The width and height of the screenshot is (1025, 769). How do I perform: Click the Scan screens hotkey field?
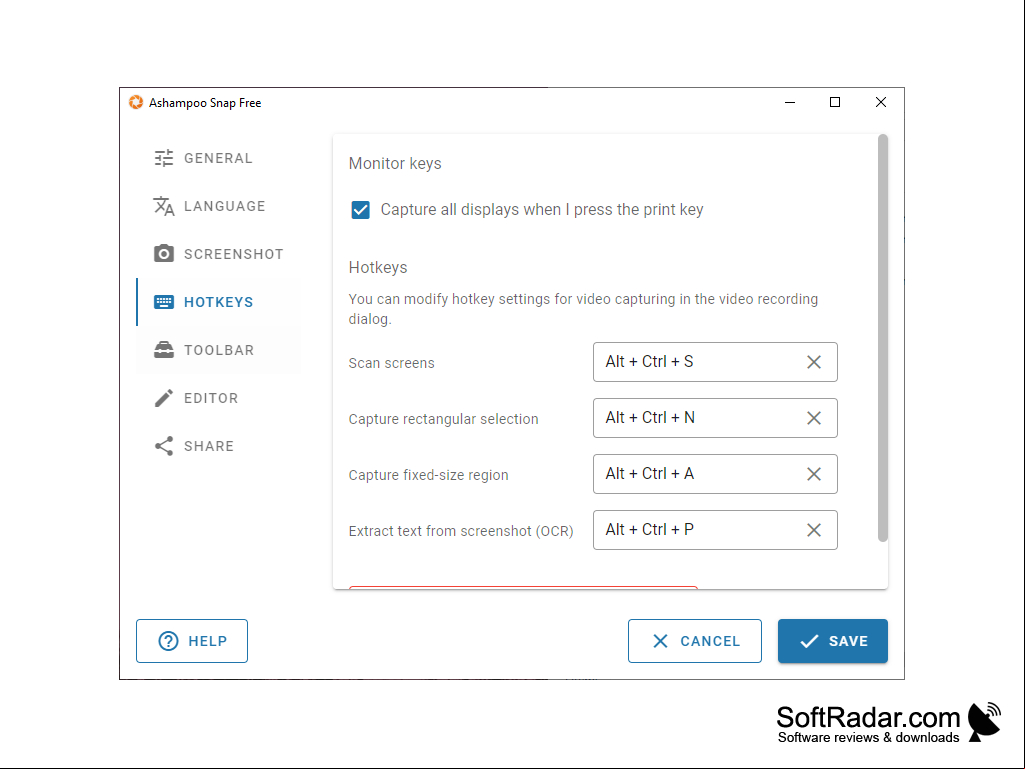coord(715,362)
